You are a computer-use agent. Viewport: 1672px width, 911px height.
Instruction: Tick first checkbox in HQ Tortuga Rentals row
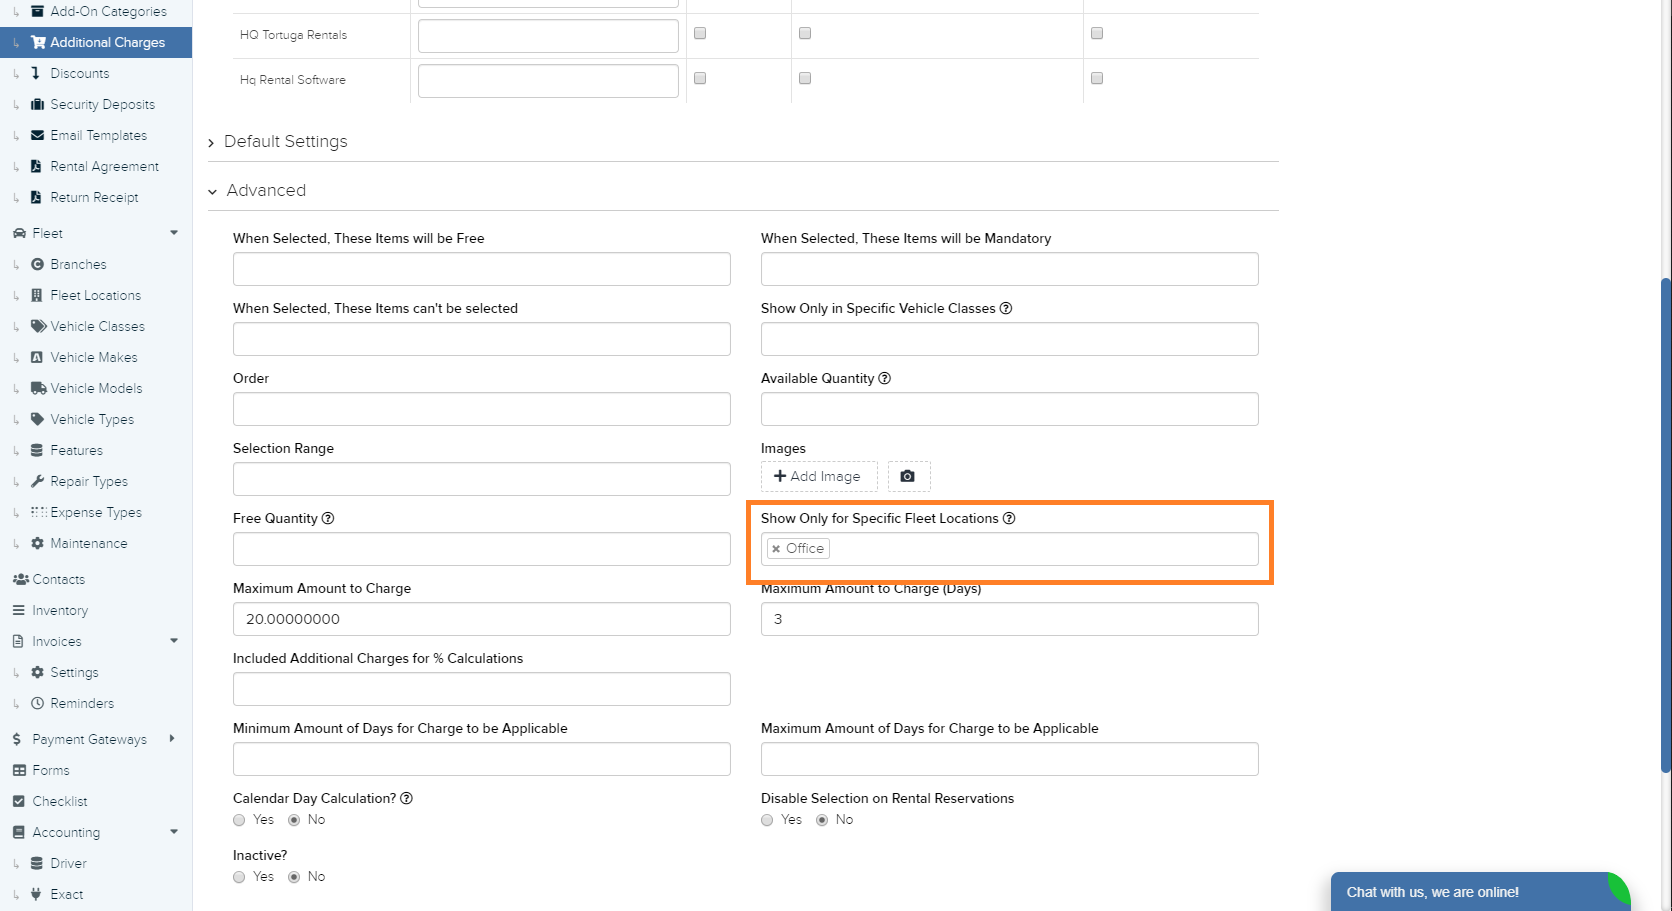click(x=700, y=33)
